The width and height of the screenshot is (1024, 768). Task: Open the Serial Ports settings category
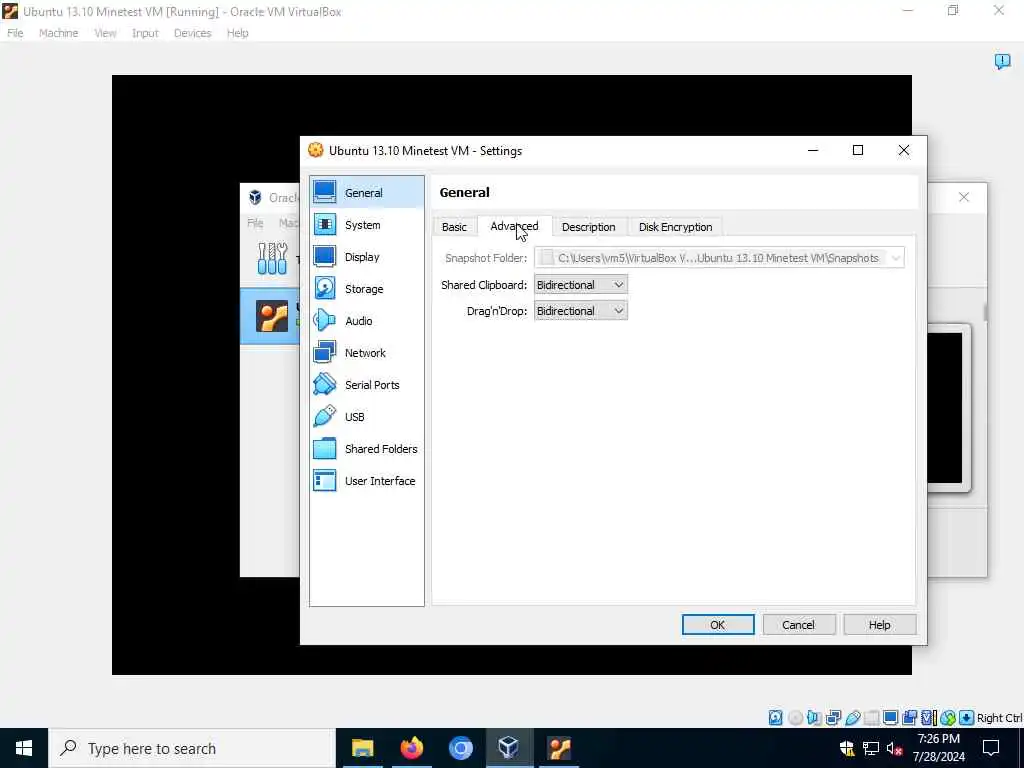tap(366, 385)
